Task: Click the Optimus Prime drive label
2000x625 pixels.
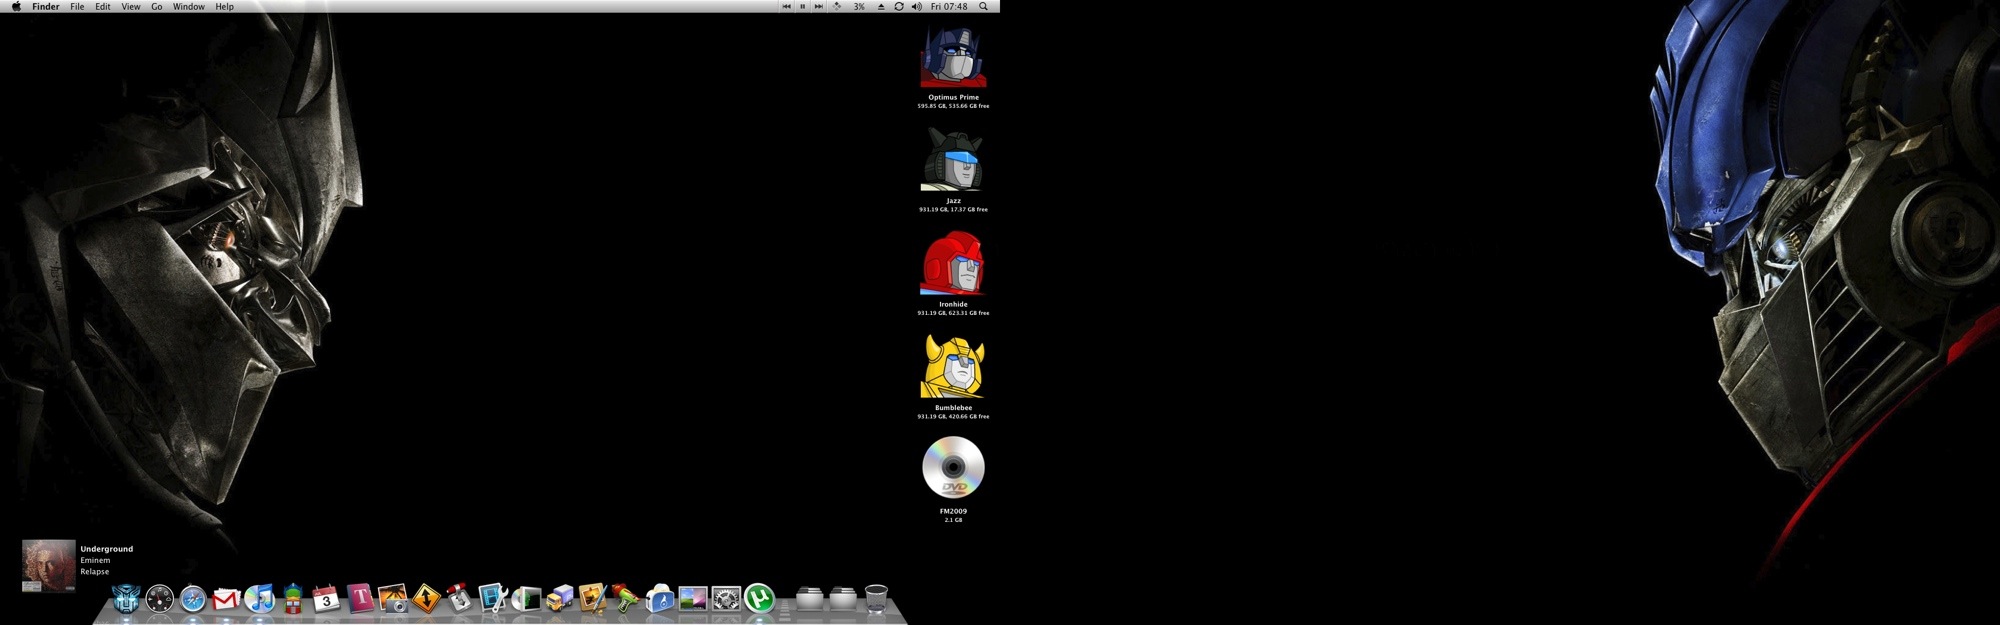Action: [954, 97]
